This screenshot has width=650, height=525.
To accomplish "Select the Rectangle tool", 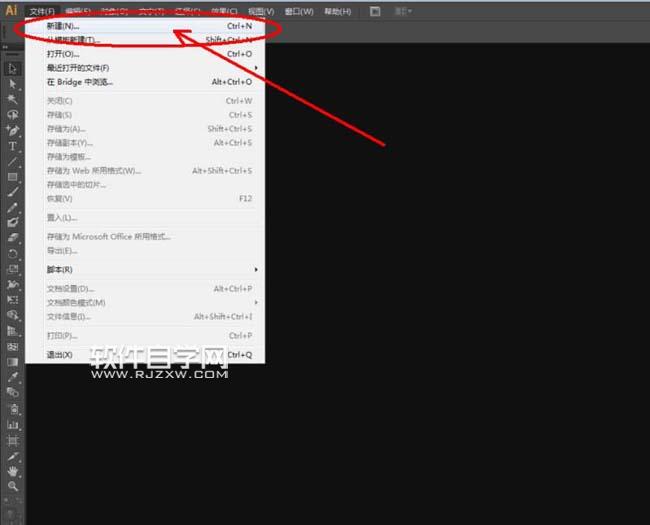I will click(12, 177).
